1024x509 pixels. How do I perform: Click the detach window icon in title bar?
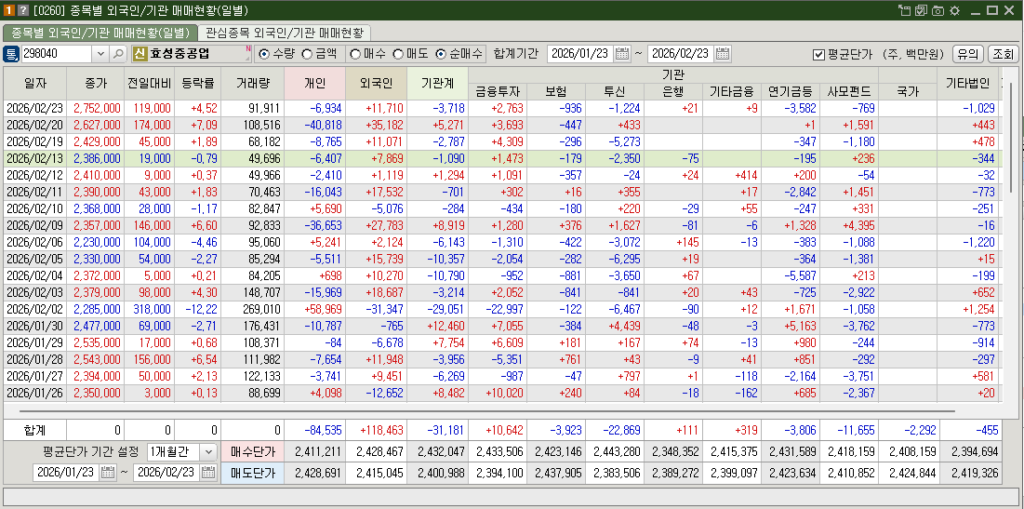[903, 9]
